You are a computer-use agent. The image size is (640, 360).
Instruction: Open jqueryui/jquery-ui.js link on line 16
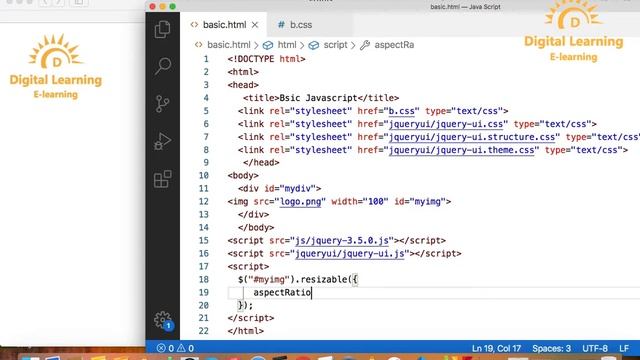click(x=349, y=253)
